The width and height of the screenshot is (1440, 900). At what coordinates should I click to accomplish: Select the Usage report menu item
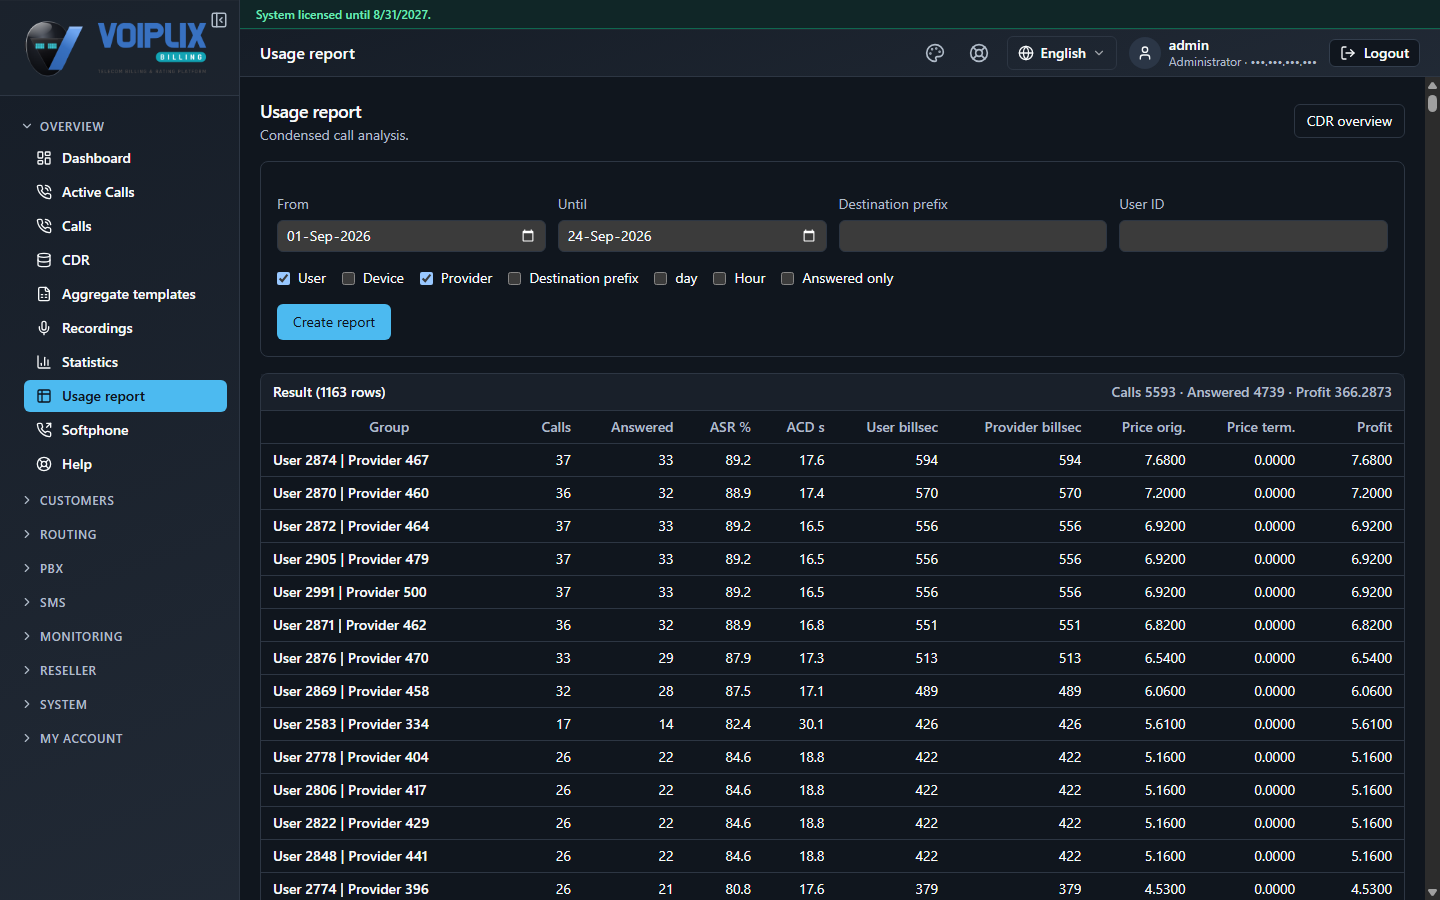click(x=125, y=396)
